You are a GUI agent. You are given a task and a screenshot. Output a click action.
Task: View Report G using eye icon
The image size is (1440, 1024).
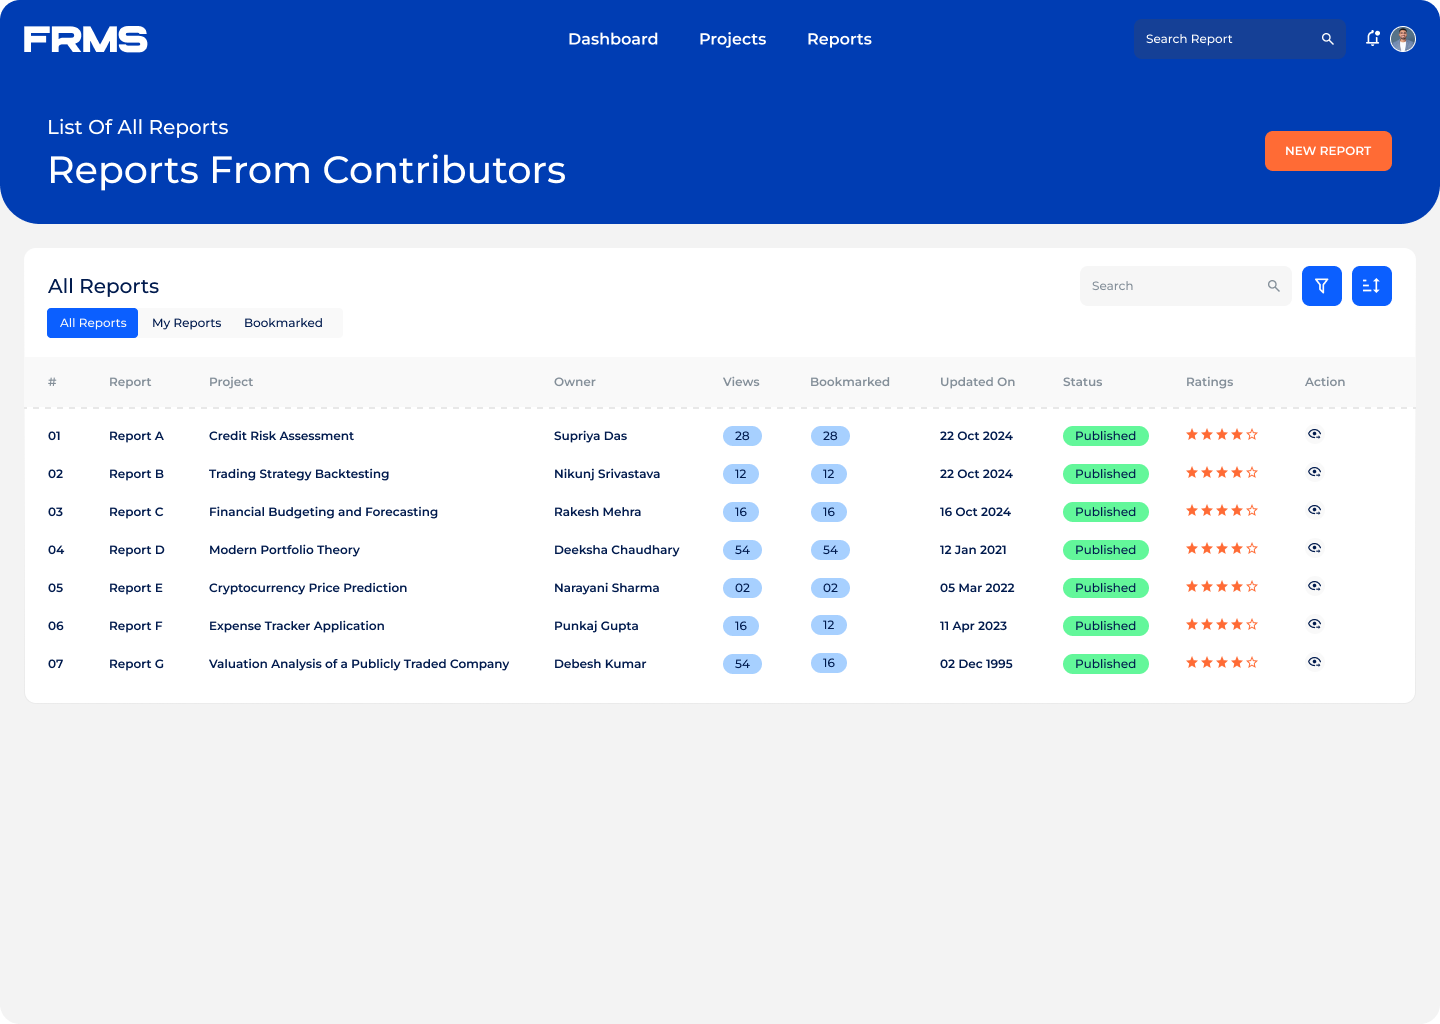point(1314,662)
